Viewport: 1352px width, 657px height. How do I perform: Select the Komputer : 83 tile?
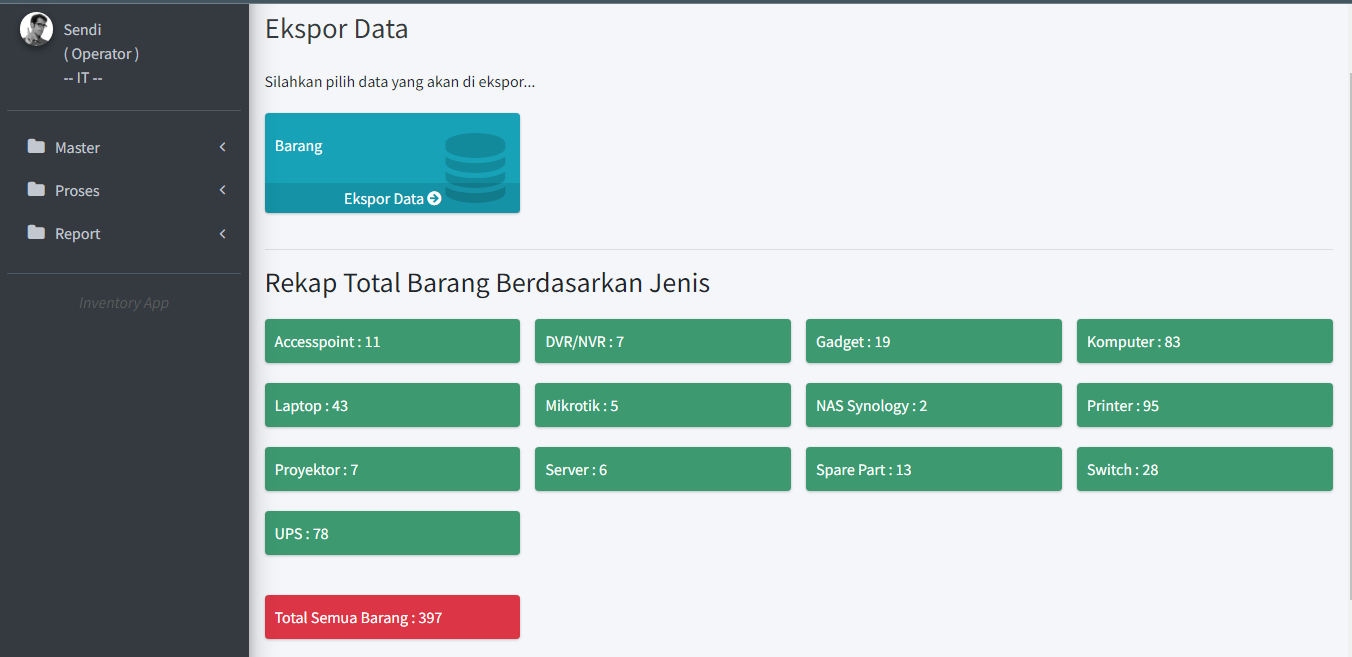click(x=1204, y=341)
